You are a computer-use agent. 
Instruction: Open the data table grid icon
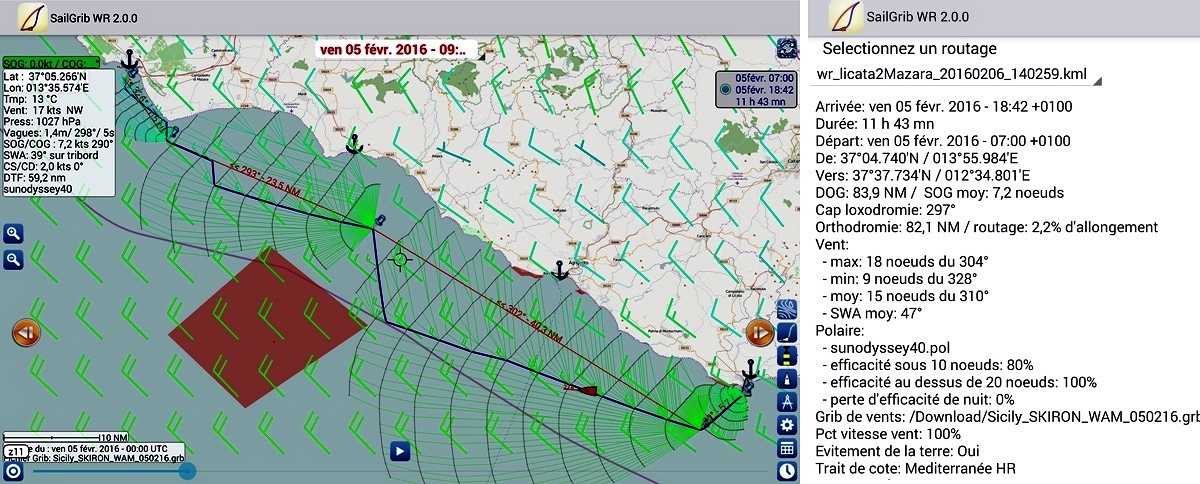787,448
